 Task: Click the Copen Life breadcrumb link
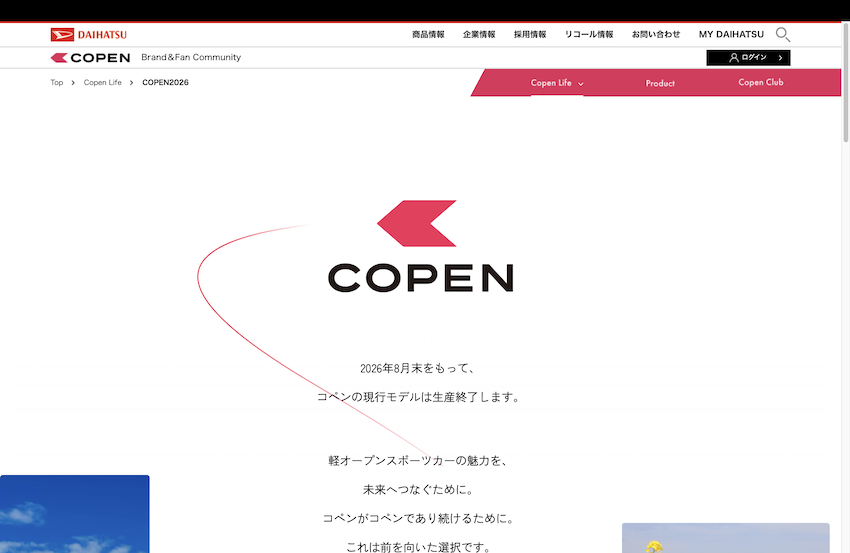point(102,82)
